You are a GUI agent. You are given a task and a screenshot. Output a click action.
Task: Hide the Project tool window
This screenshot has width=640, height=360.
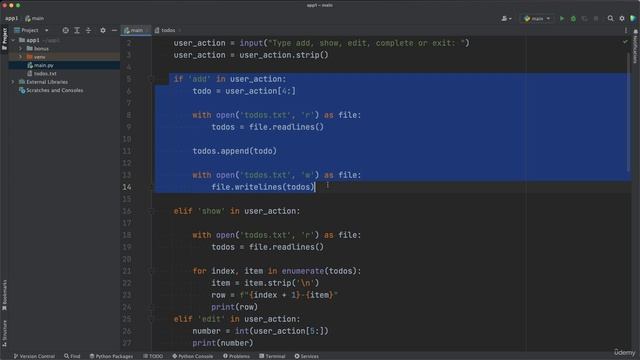tap(114, 30)
